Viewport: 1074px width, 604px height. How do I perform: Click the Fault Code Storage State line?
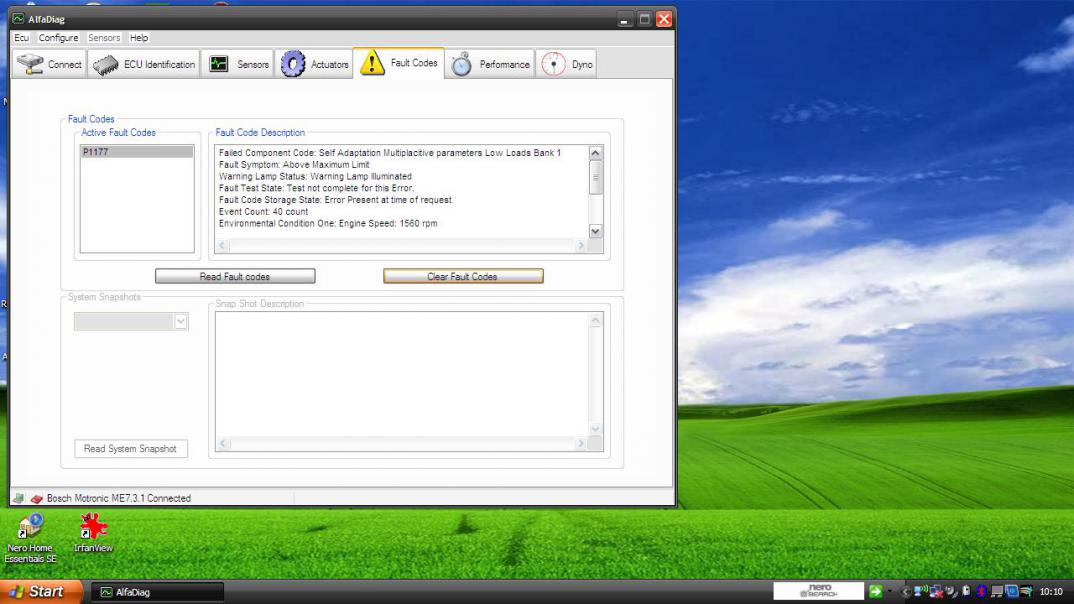(335, 200)
